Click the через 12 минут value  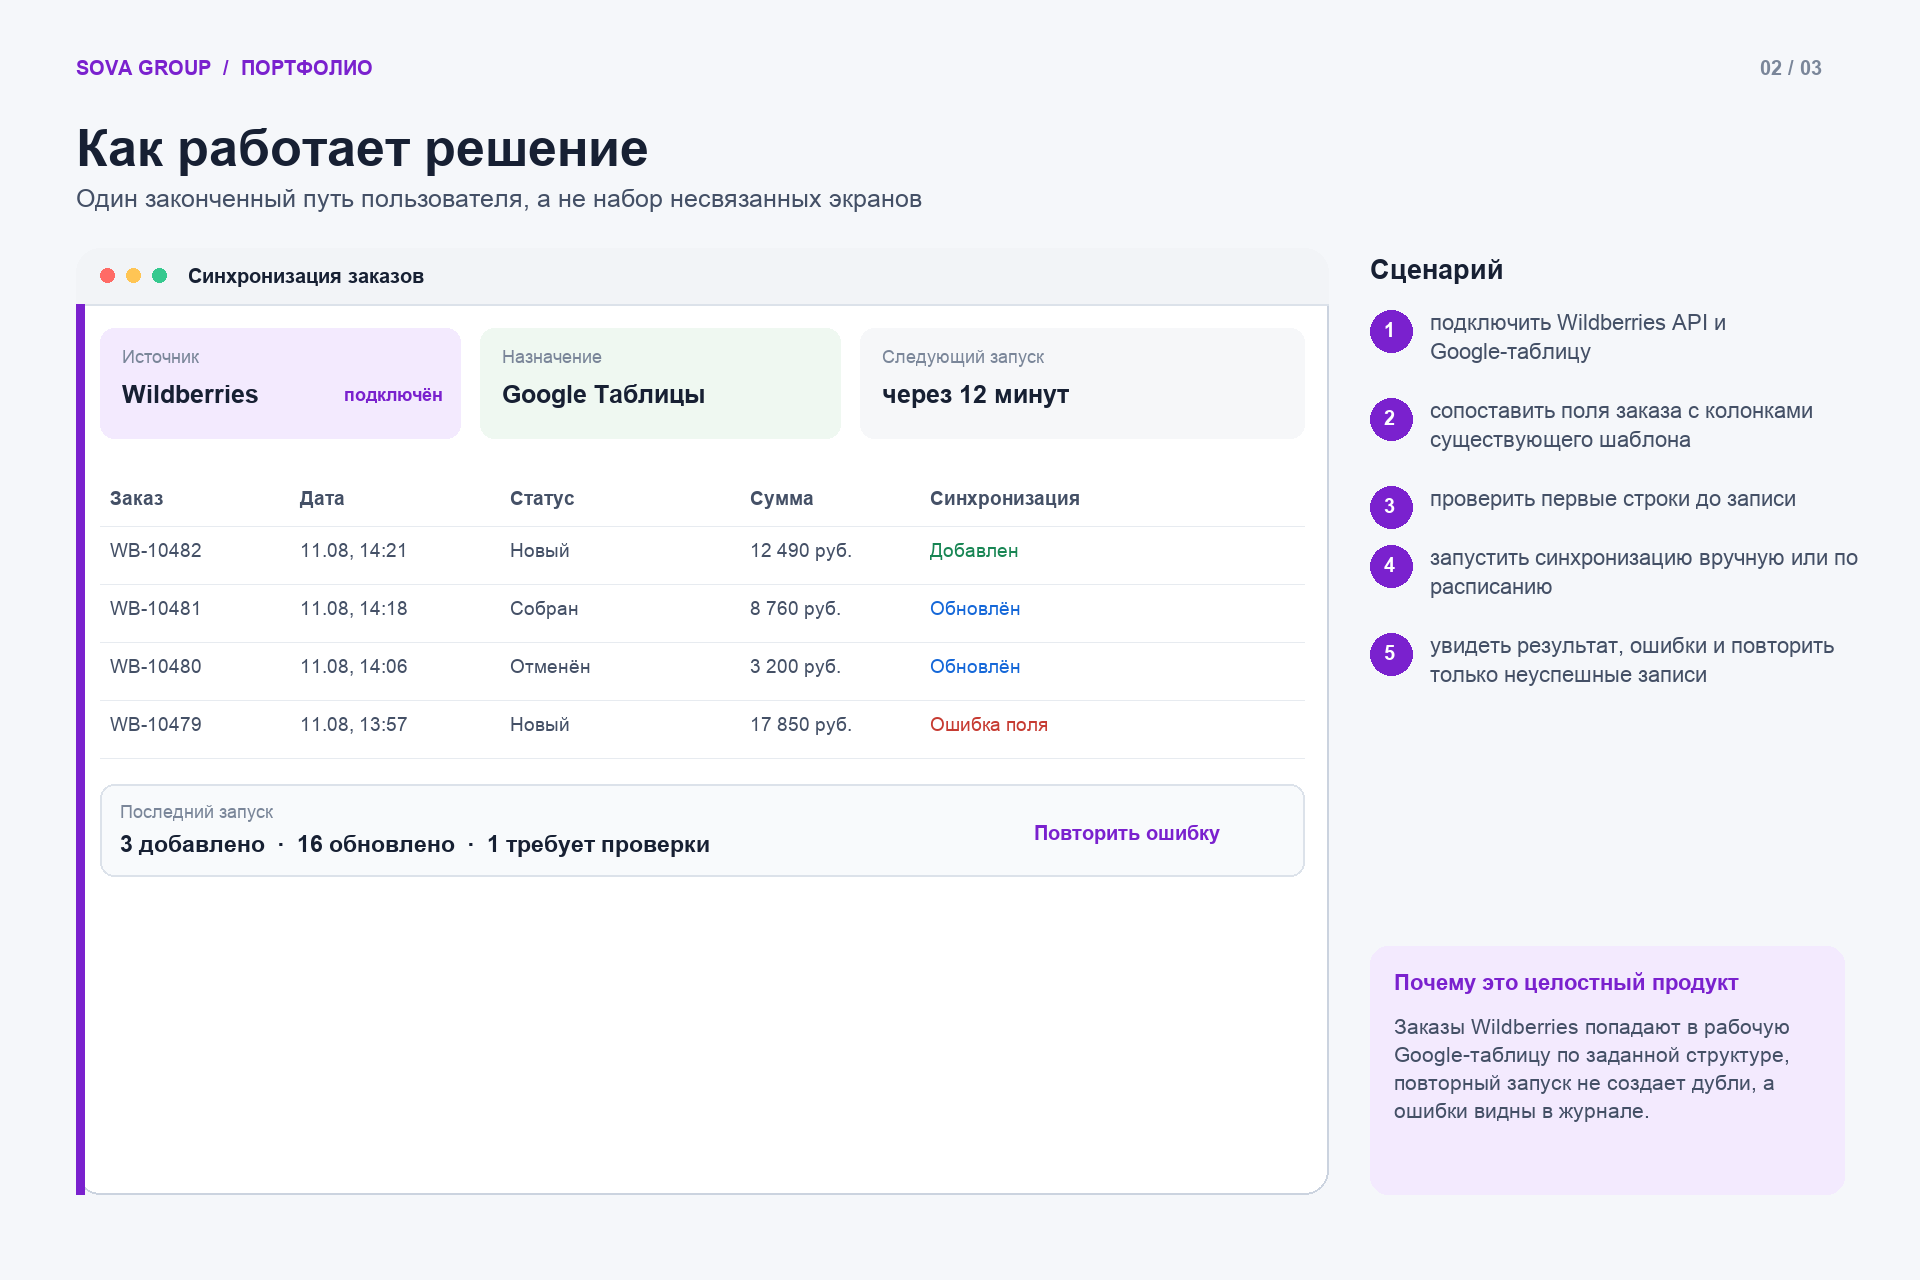pos(975,395)
